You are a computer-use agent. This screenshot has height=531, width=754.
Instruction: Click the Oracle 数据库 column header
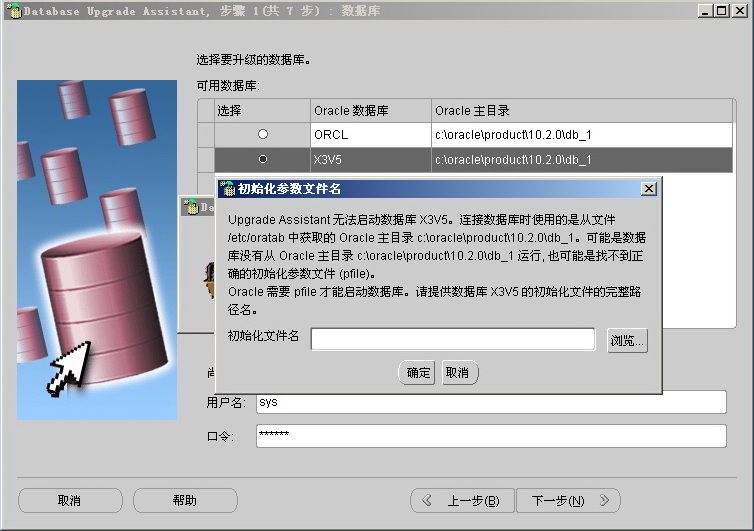click(371, 111)
